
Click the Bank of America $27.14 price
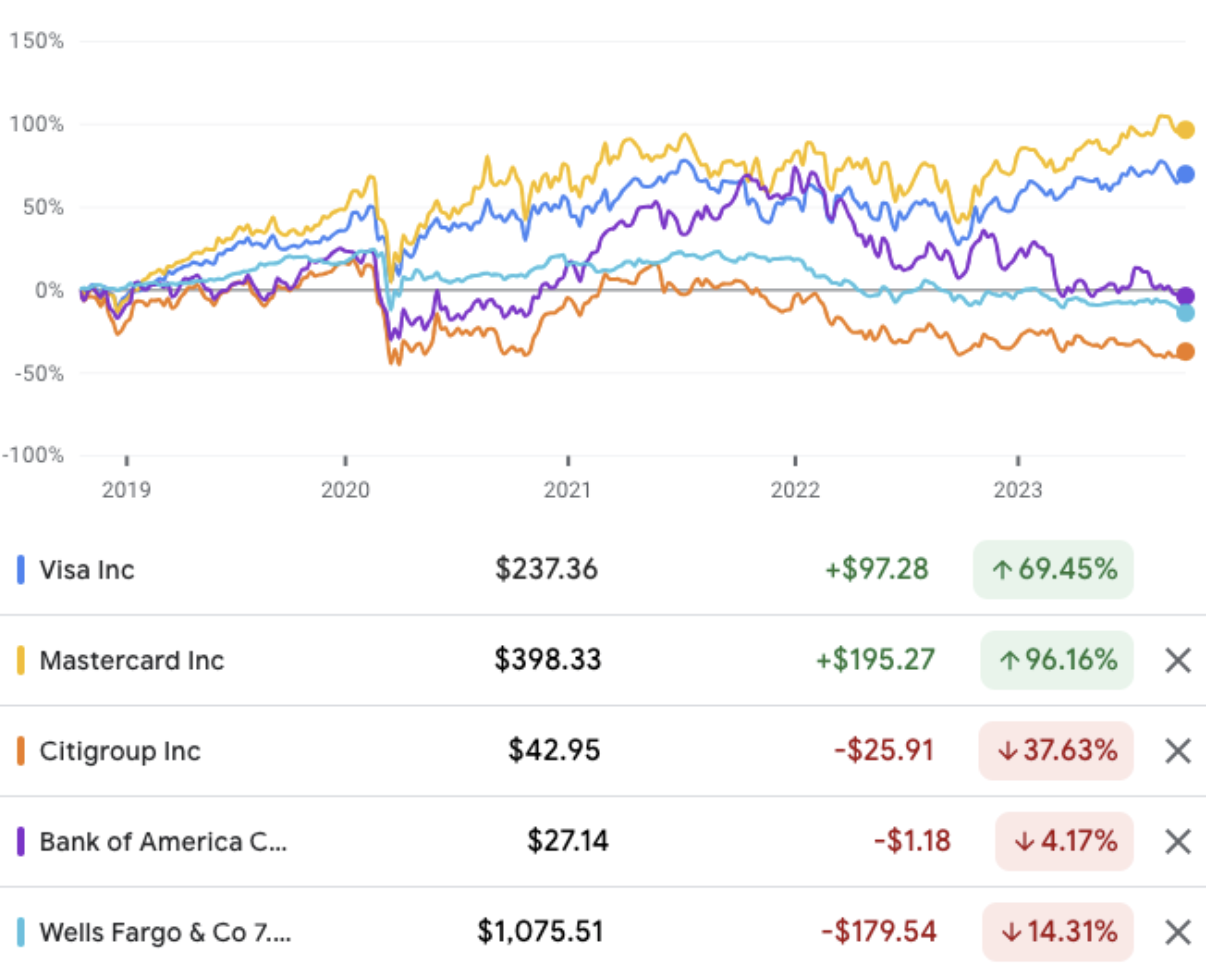(x=567, y=842)
